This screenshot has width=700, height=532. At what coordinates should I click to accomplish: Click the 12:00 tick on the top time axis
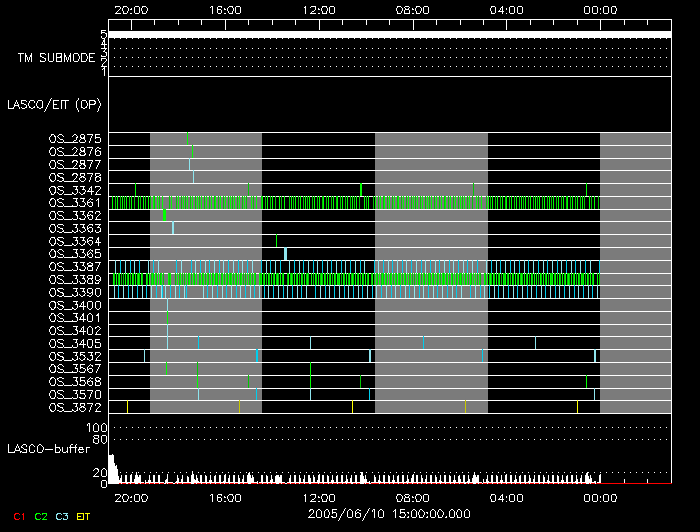point(319,9)
